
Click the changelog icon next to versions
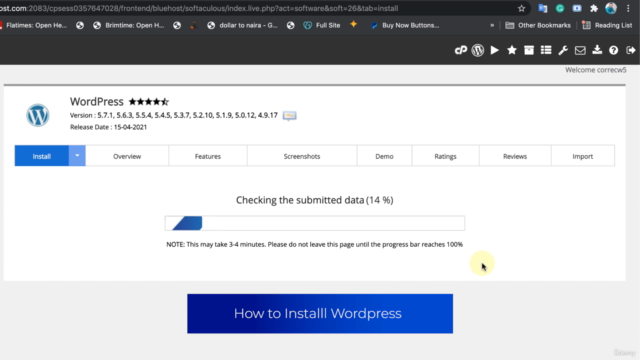point(289,116)
